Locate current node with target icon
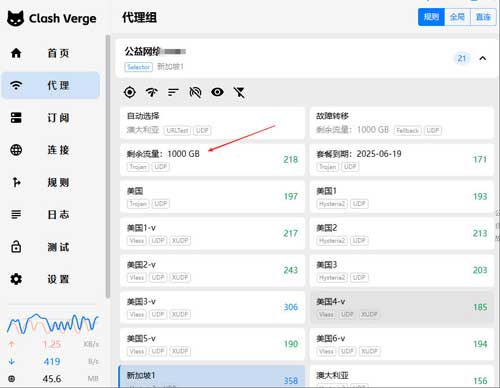 pyautogui.click(x=130, y=92)
